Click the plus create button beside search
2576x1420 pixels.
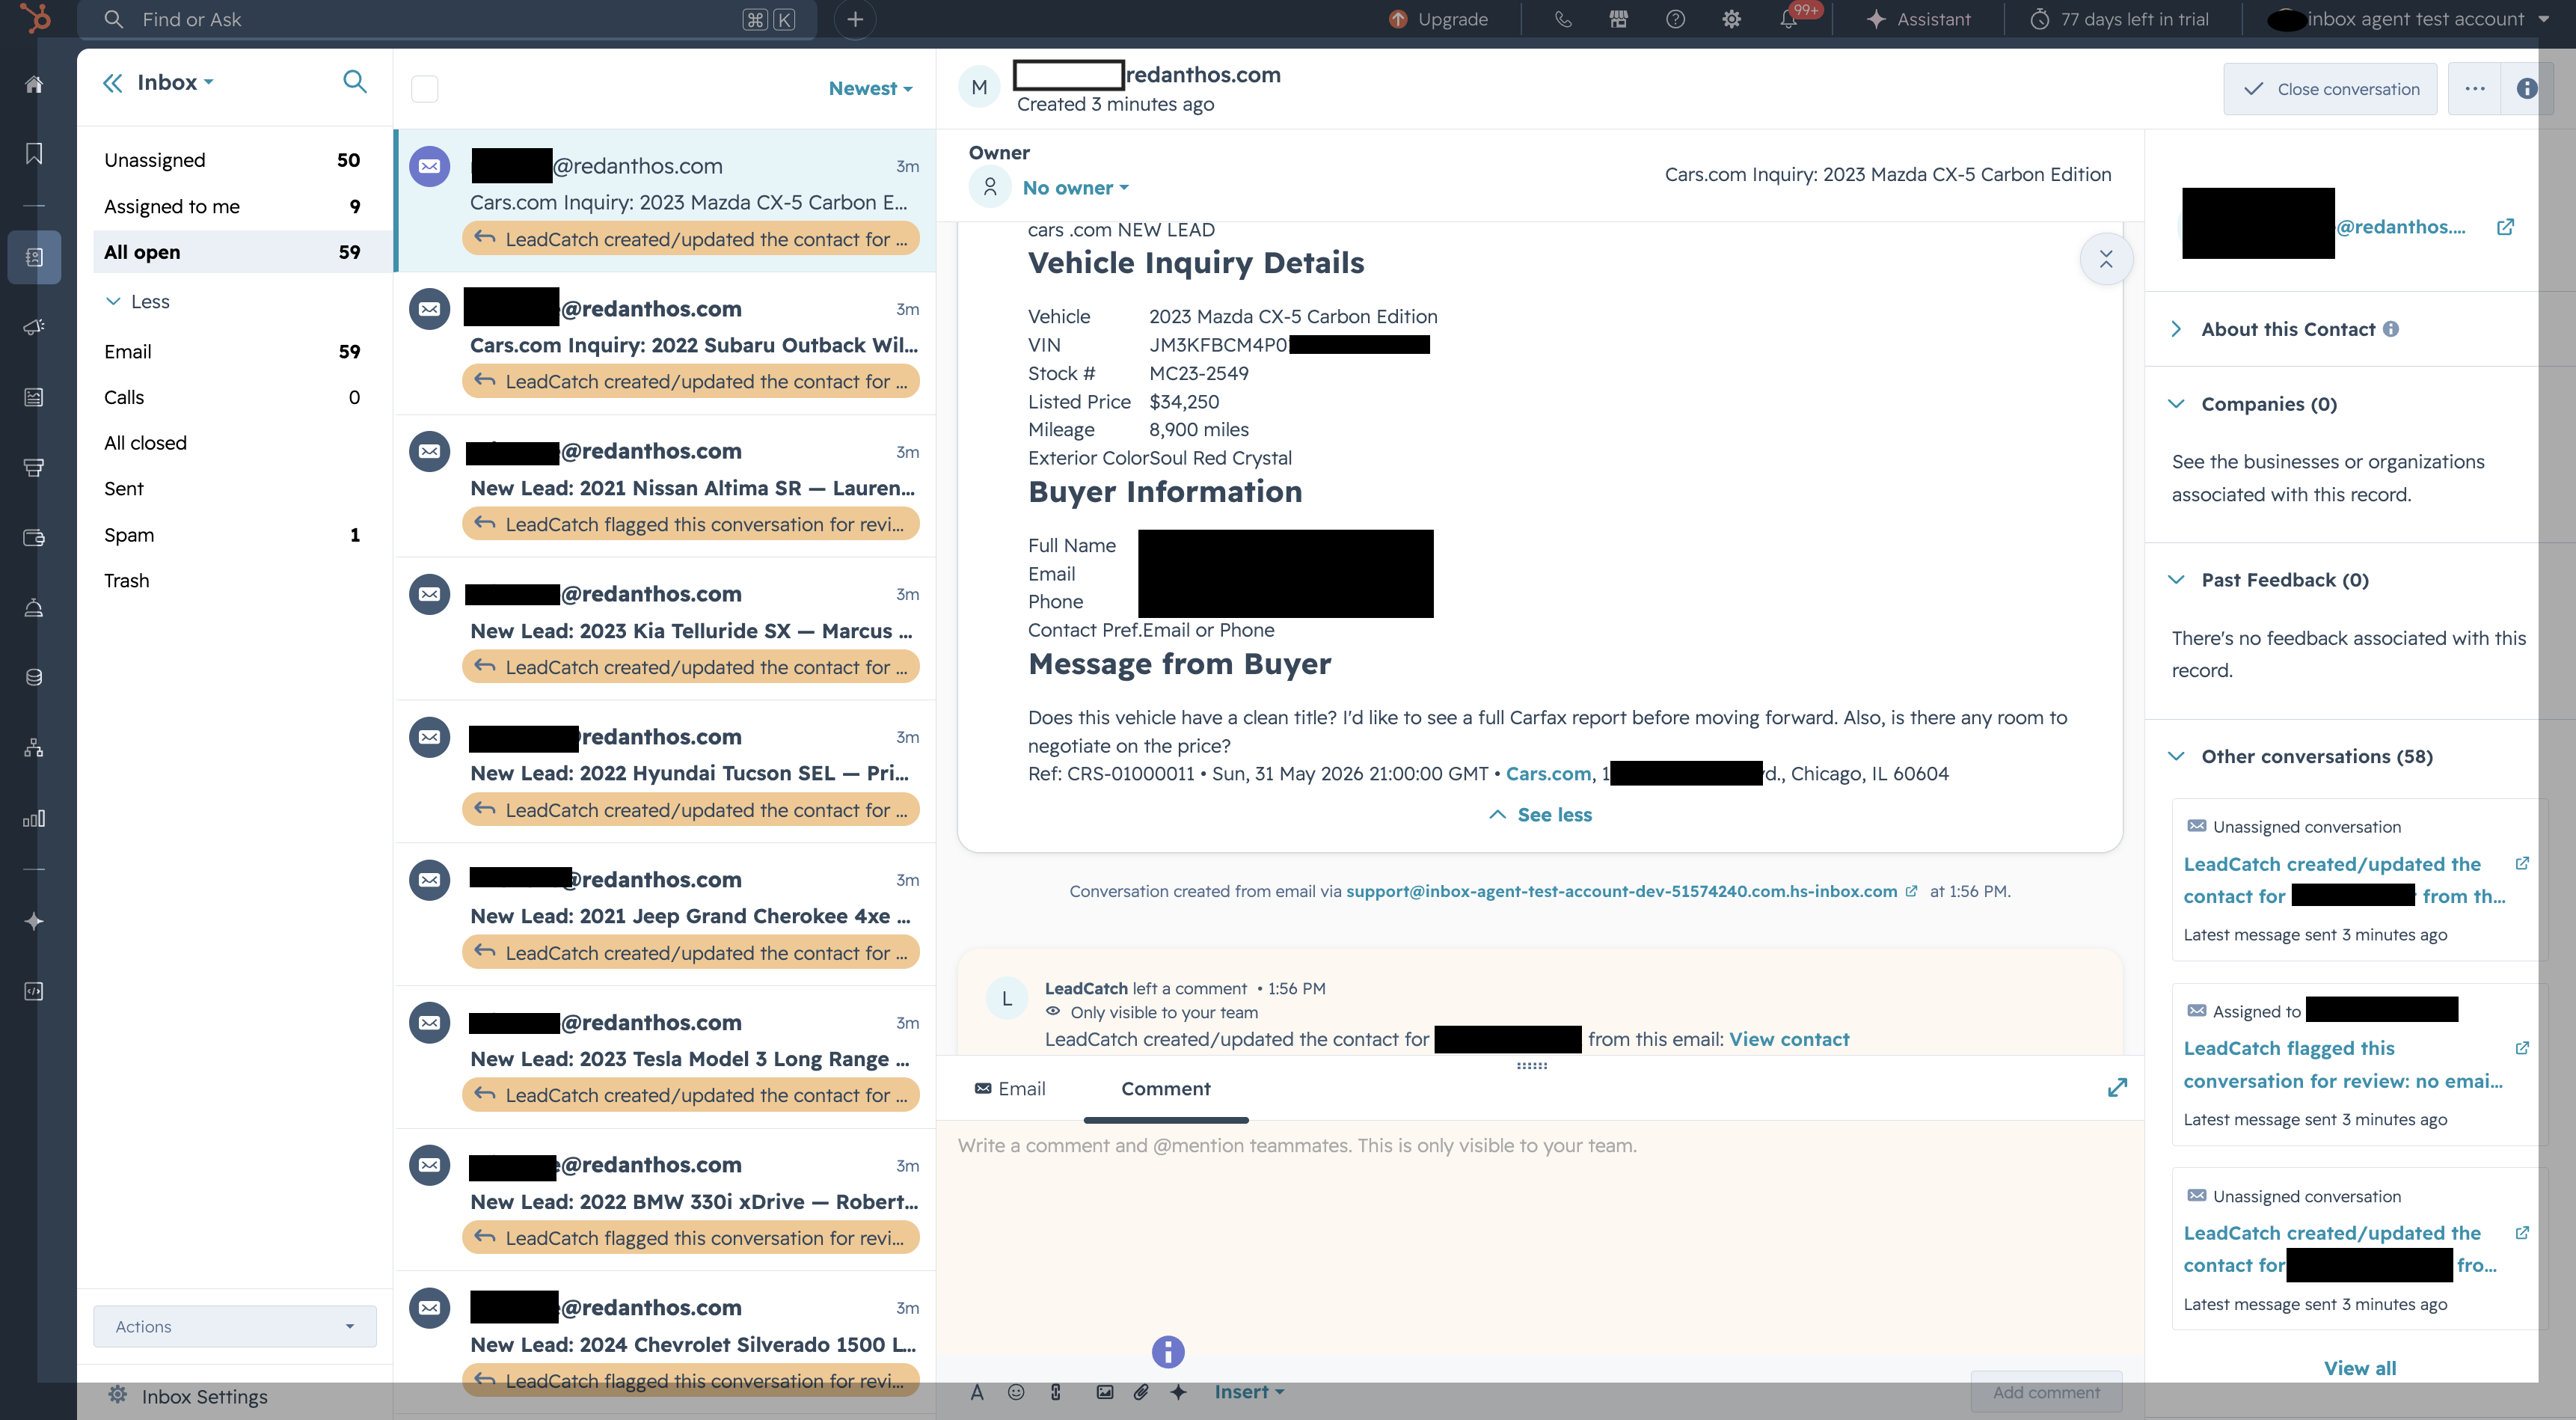[855, 19]
